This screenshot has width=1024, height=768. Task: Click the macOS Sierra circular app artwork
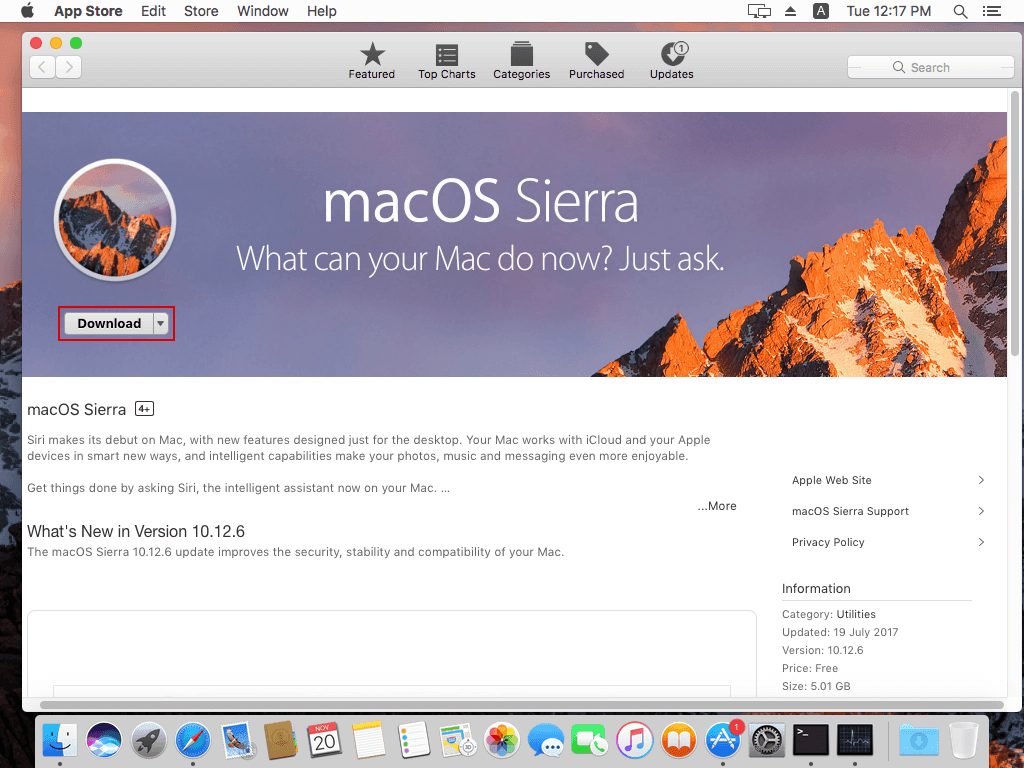pyautogui.click(x=114, y=220)
